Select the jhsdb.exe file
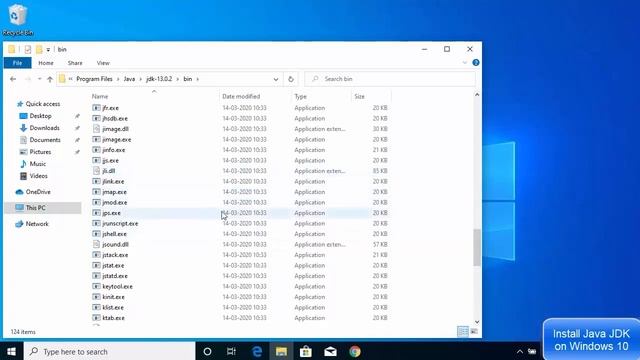The width and height of the screenshot is (640, 360). click(115, 118)
